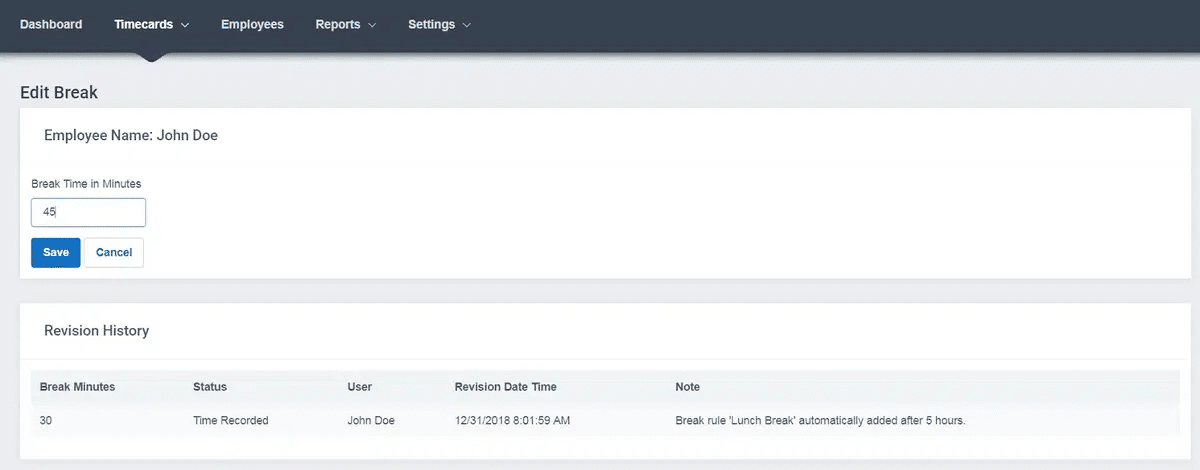
Task: Go to the Dashboard menu item
Action: [x=51, y=24]
